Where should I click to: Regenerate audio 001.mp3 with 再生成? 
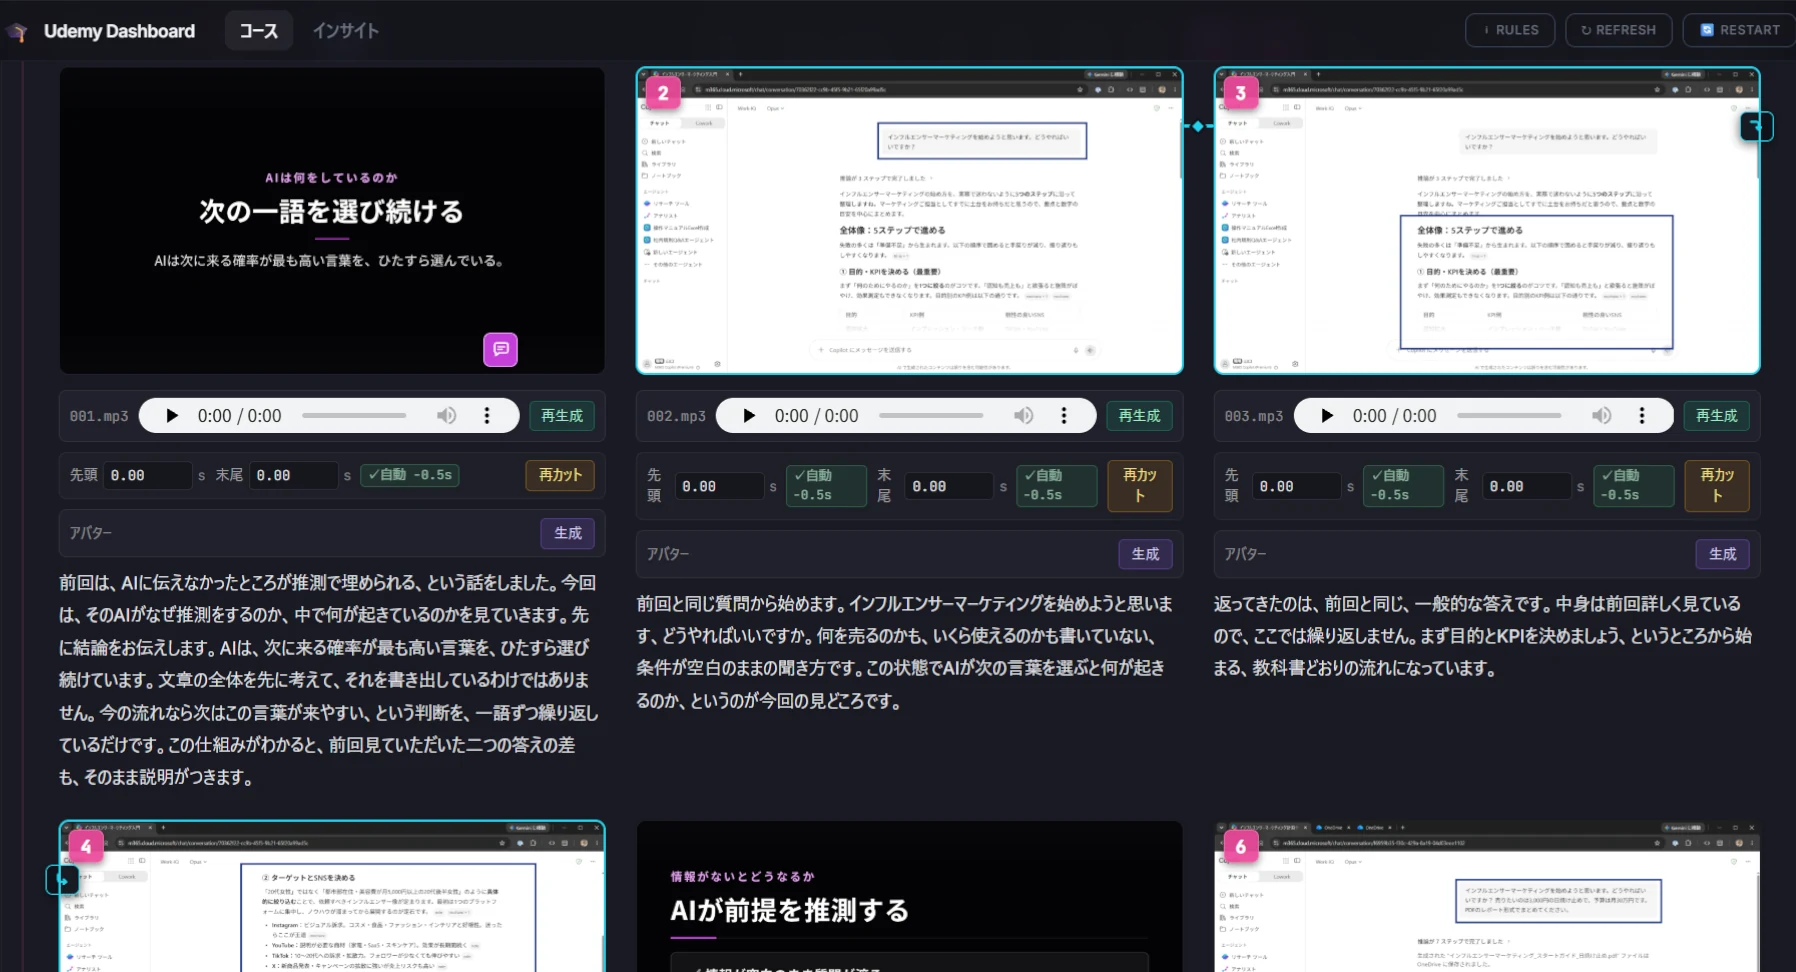point(562,416)
